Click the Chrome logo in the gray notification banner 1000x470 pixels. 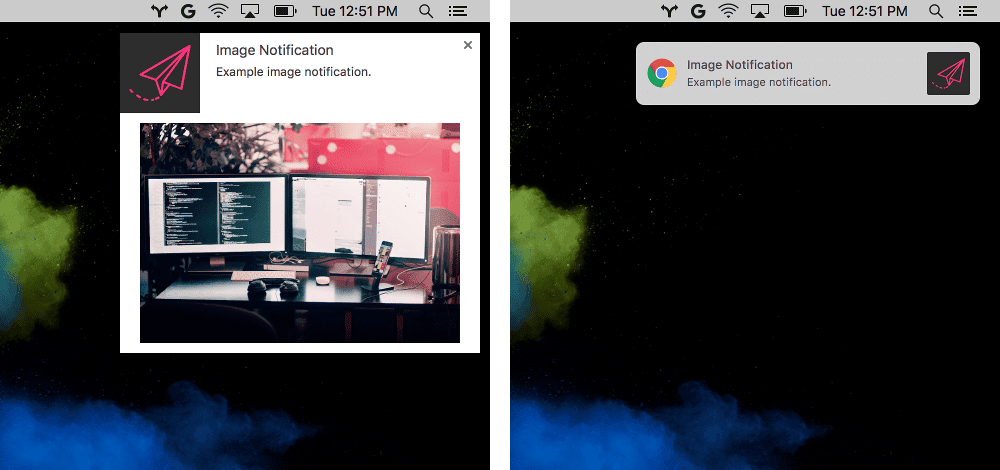coord(661,73)
